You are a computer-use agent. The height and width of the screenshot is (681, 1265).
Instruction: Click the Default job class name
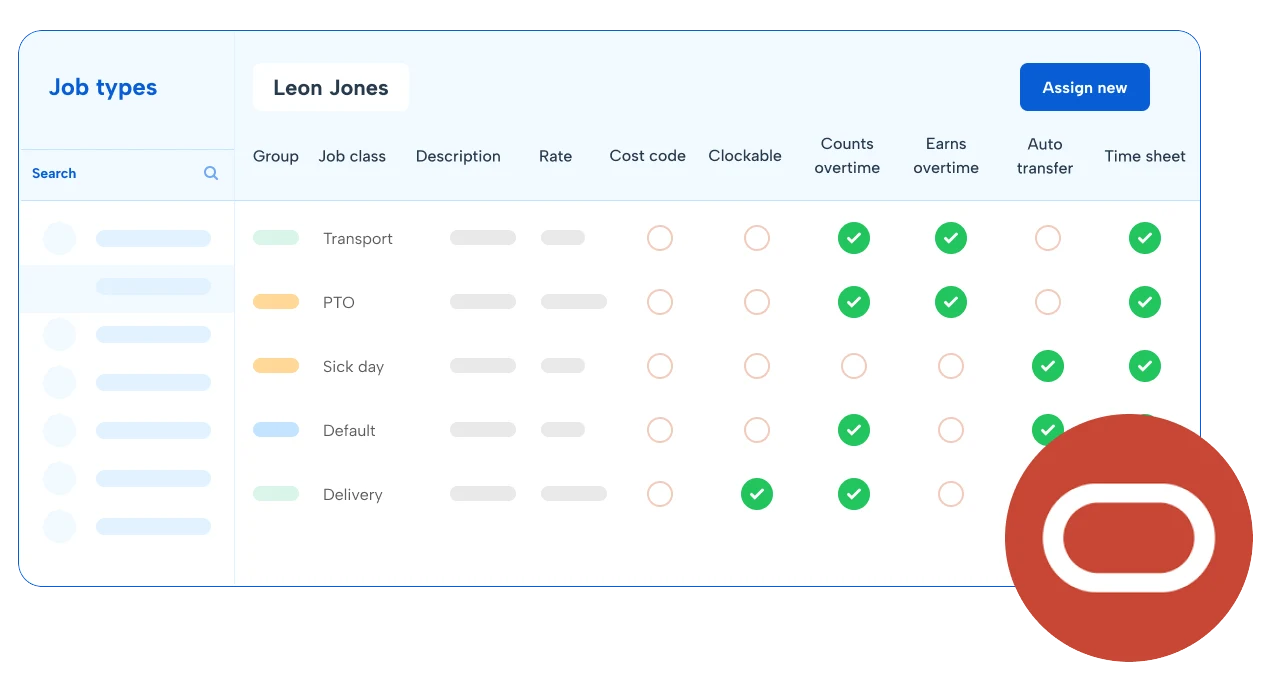349,431
